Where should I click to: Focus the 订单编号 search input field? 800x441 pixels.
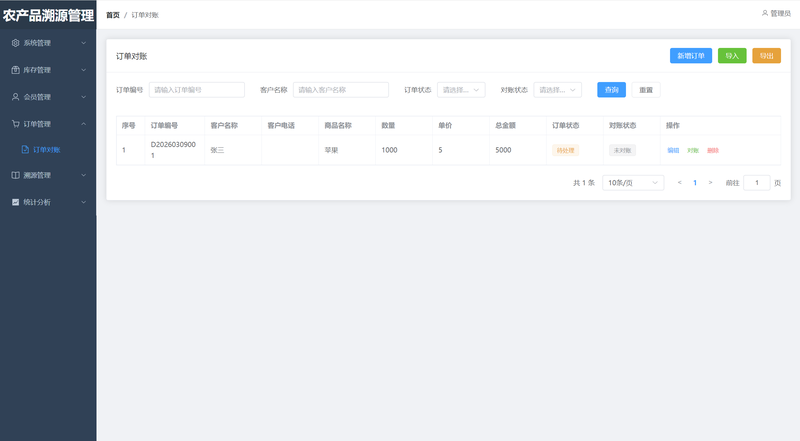click(197, 90)
